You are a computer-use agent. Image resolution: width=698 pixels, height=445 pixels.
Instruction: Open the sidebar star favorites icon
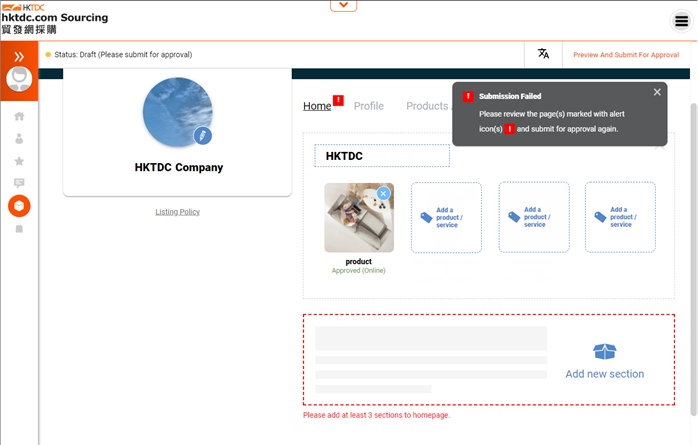click(x=19, y=161)
